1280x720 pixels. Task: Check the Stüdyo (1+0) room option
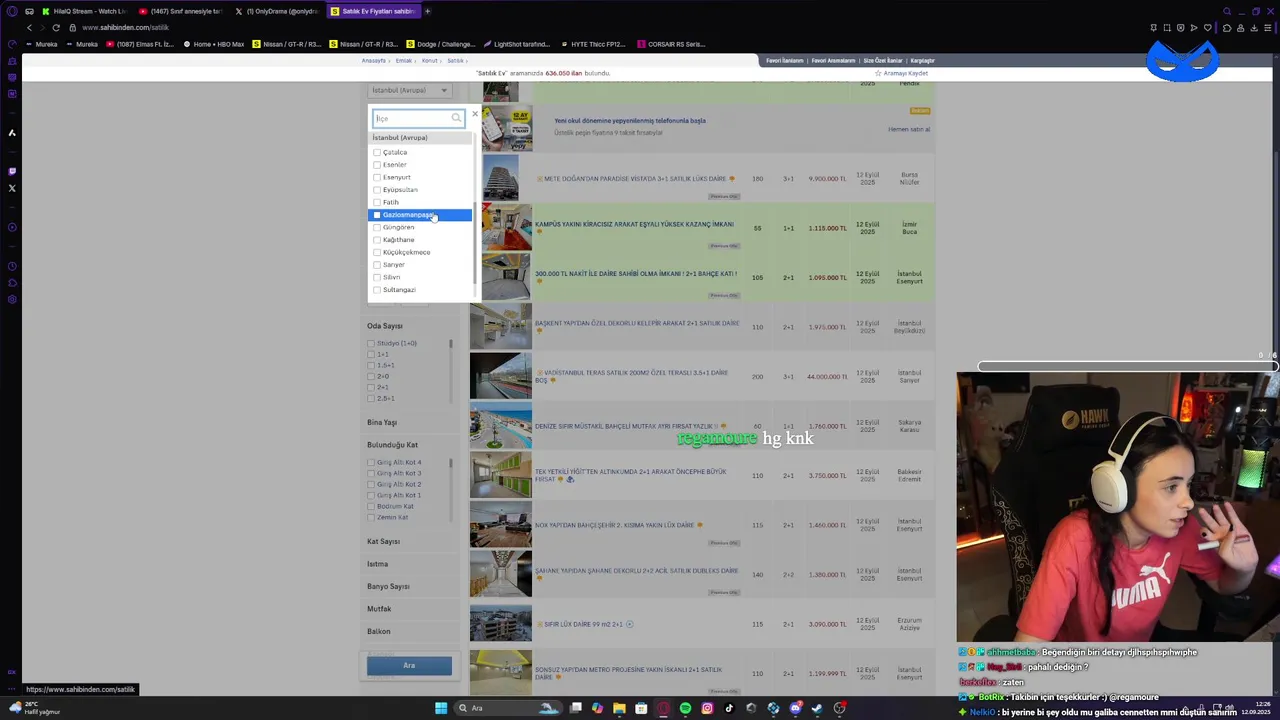[x=371, y=343]
